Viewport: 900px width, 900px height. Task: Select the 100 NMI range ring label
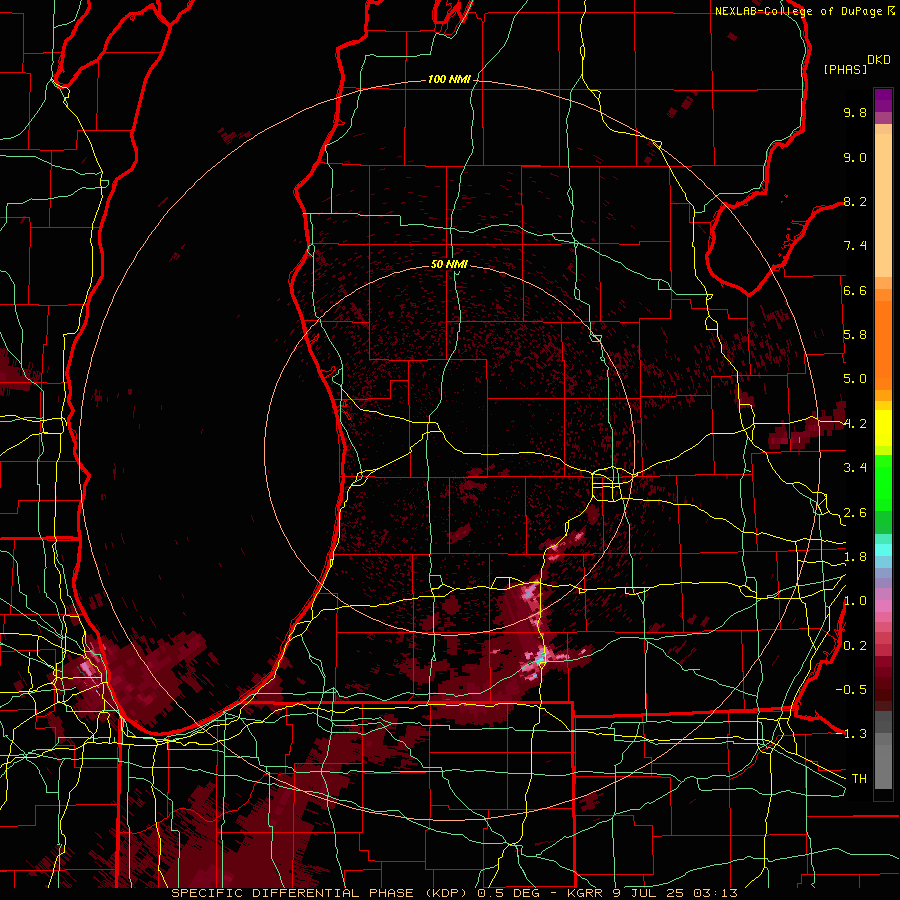pos(449,79)
